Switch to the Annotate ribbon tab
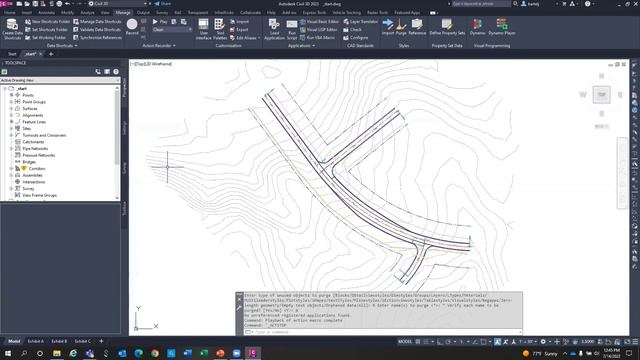This screenshot has width=640, height=360. click(x=46, y=13)
